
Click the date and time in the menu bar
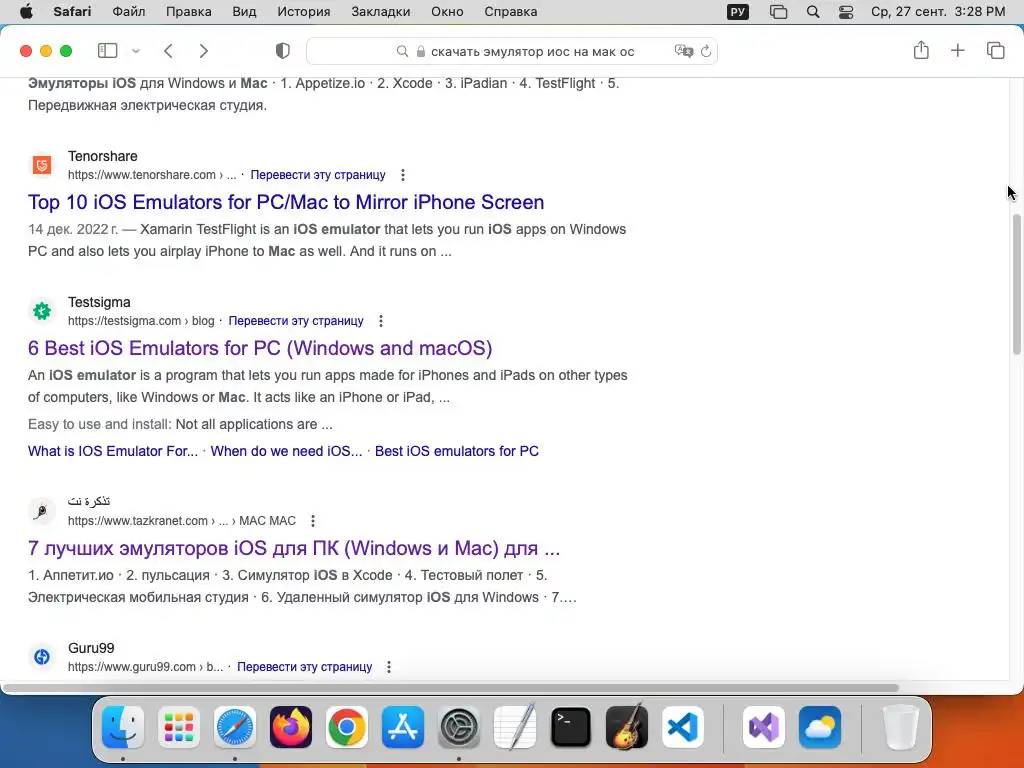coord(938,12)
